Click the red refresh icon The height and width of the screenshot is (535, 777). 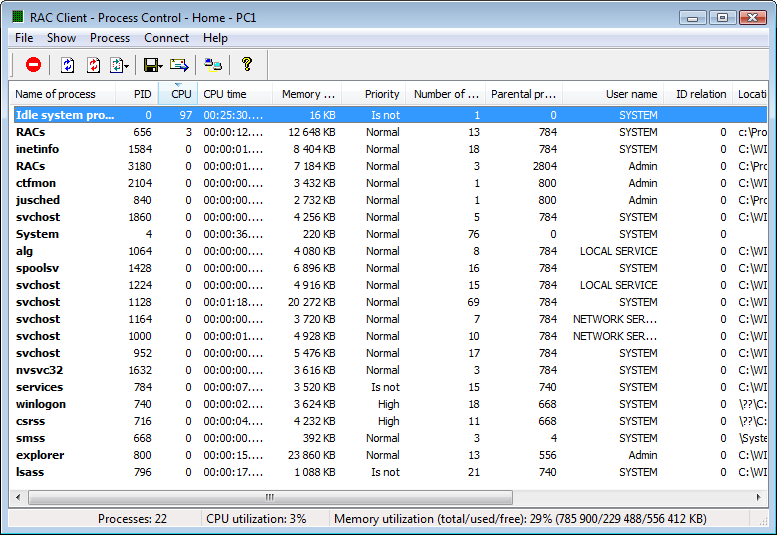93,65
